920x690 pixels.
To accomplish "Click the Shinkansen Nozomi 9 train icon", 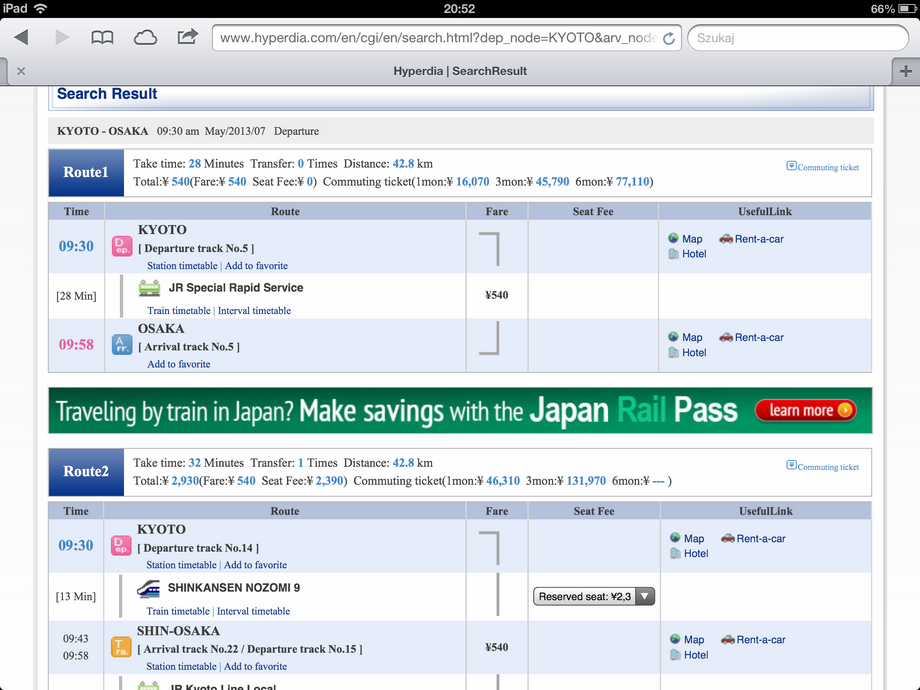I will (x=148, y=588).
